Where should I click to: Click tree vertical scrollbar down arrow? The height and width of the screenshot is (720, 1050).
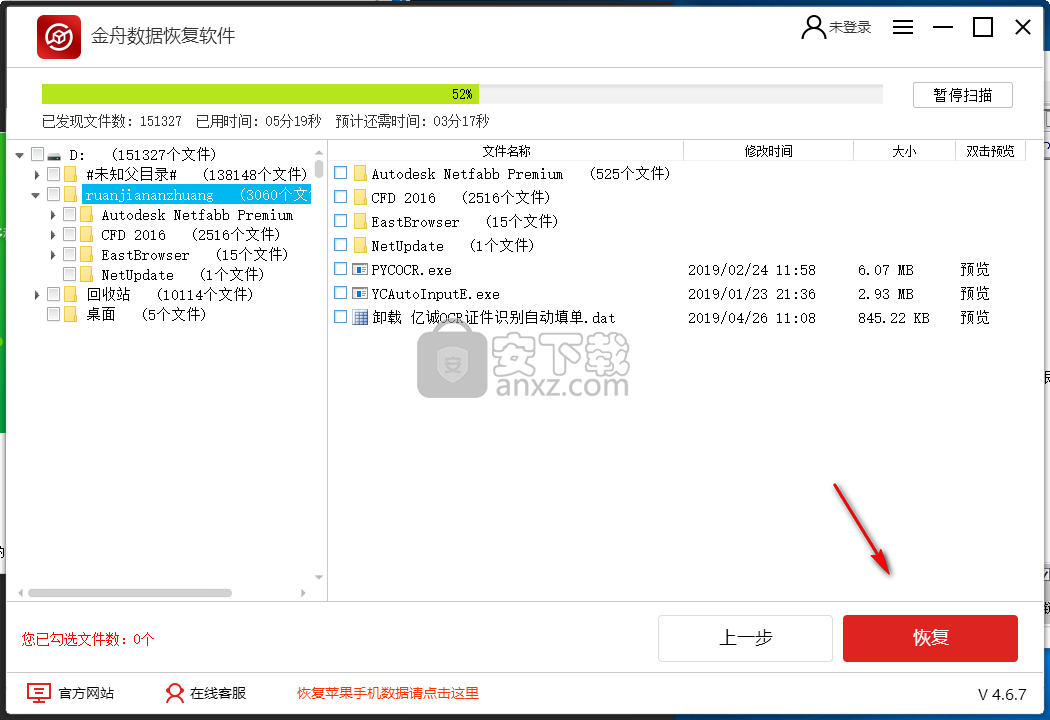tap(319, 577)
